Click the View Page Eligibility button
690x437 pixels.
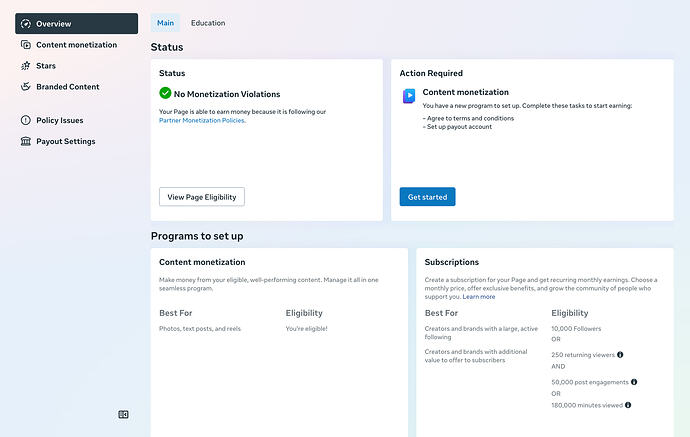point(202,197)
